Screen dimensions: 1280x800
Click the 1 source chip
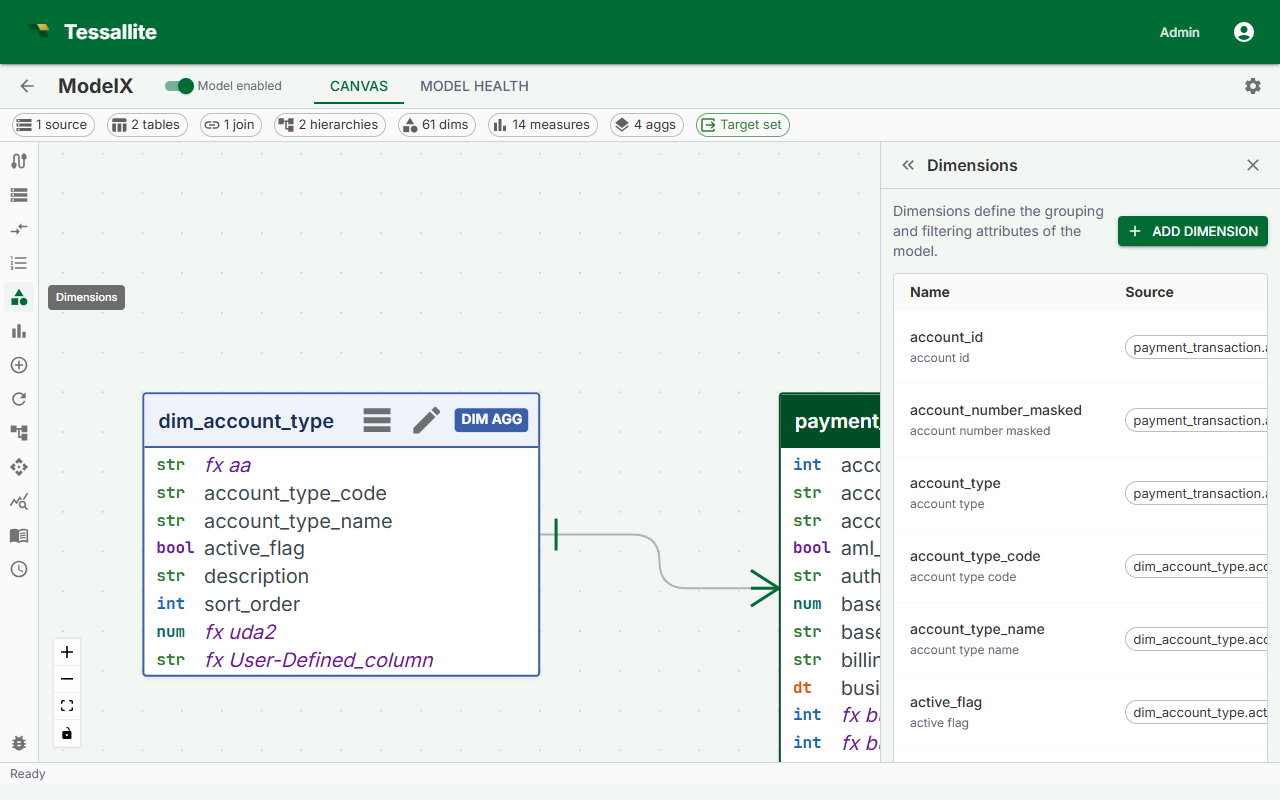pos(53,125)
